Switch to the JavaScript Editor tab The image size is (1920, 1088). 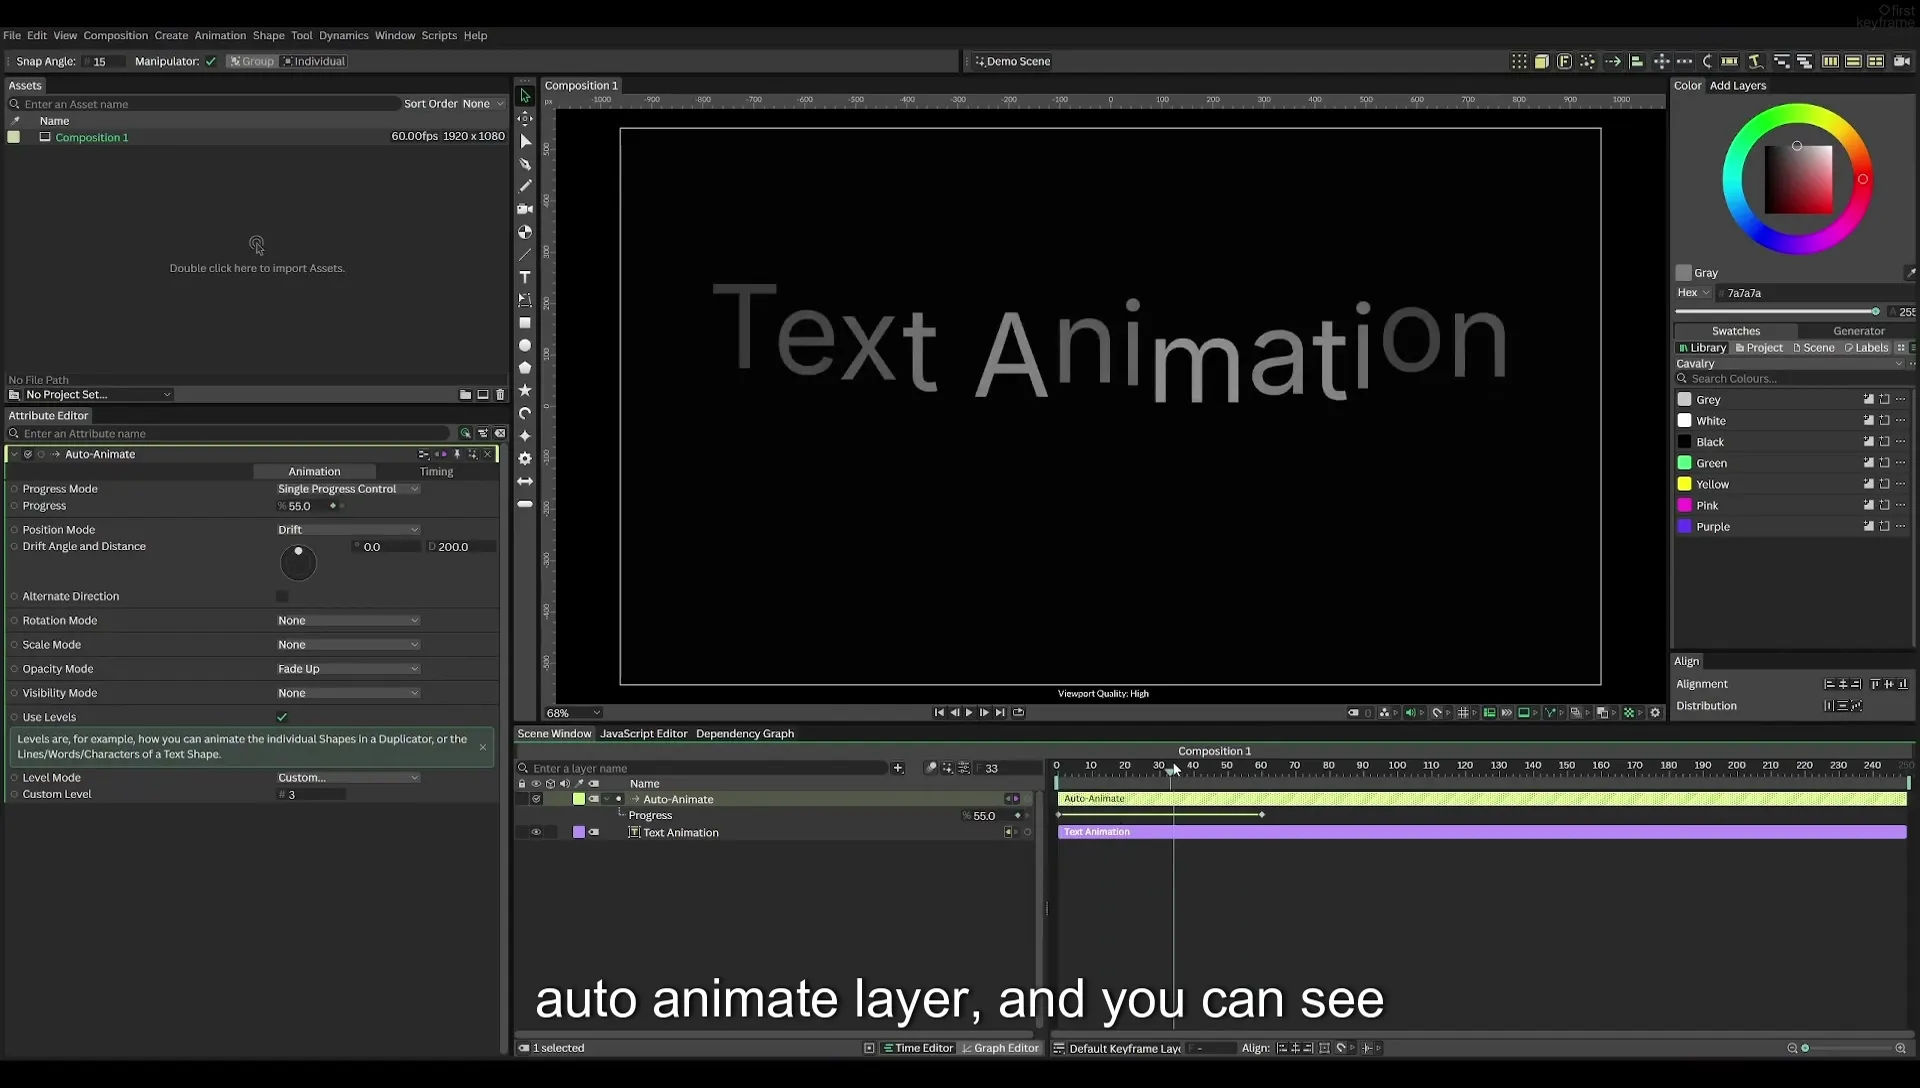tap(643, 734)
